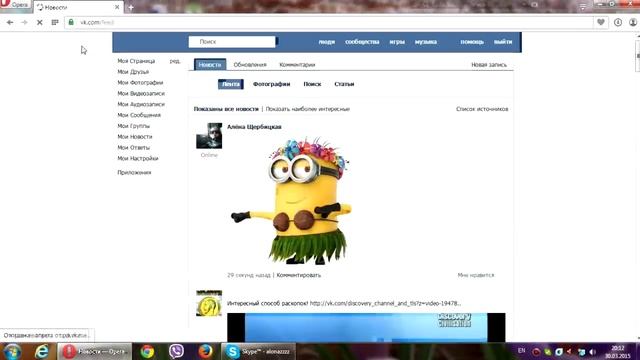The width and height of the screenshot is (640, 360).
Task: Open Viber from taskbar
Action: [176, 351]
